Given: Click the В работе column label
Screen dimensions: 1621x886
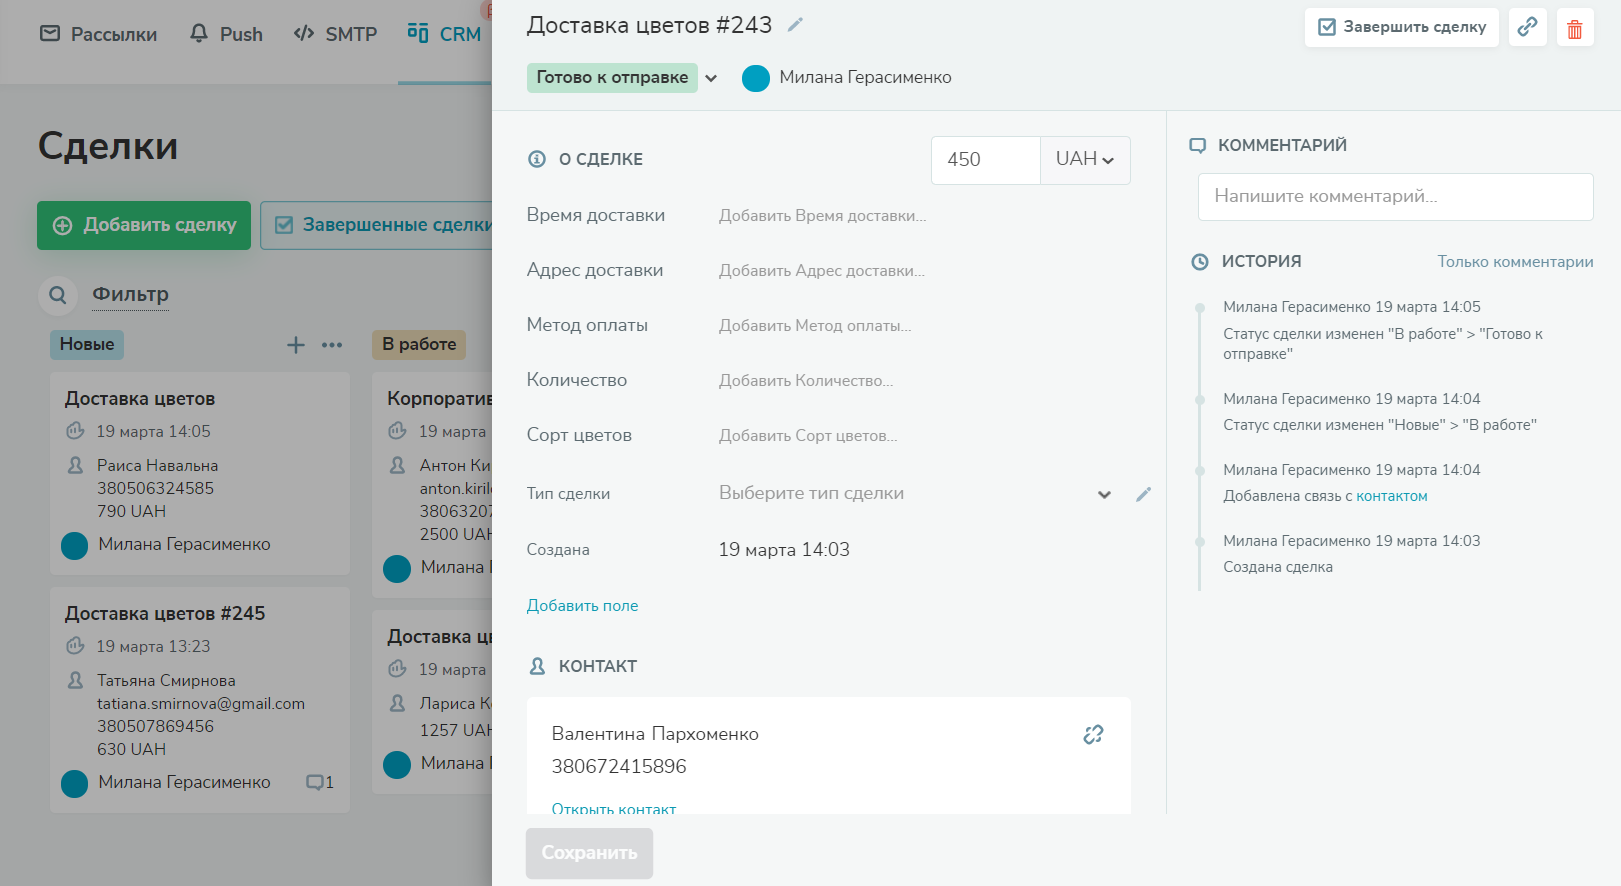Looking at the screenshot, I should [419, 345].
